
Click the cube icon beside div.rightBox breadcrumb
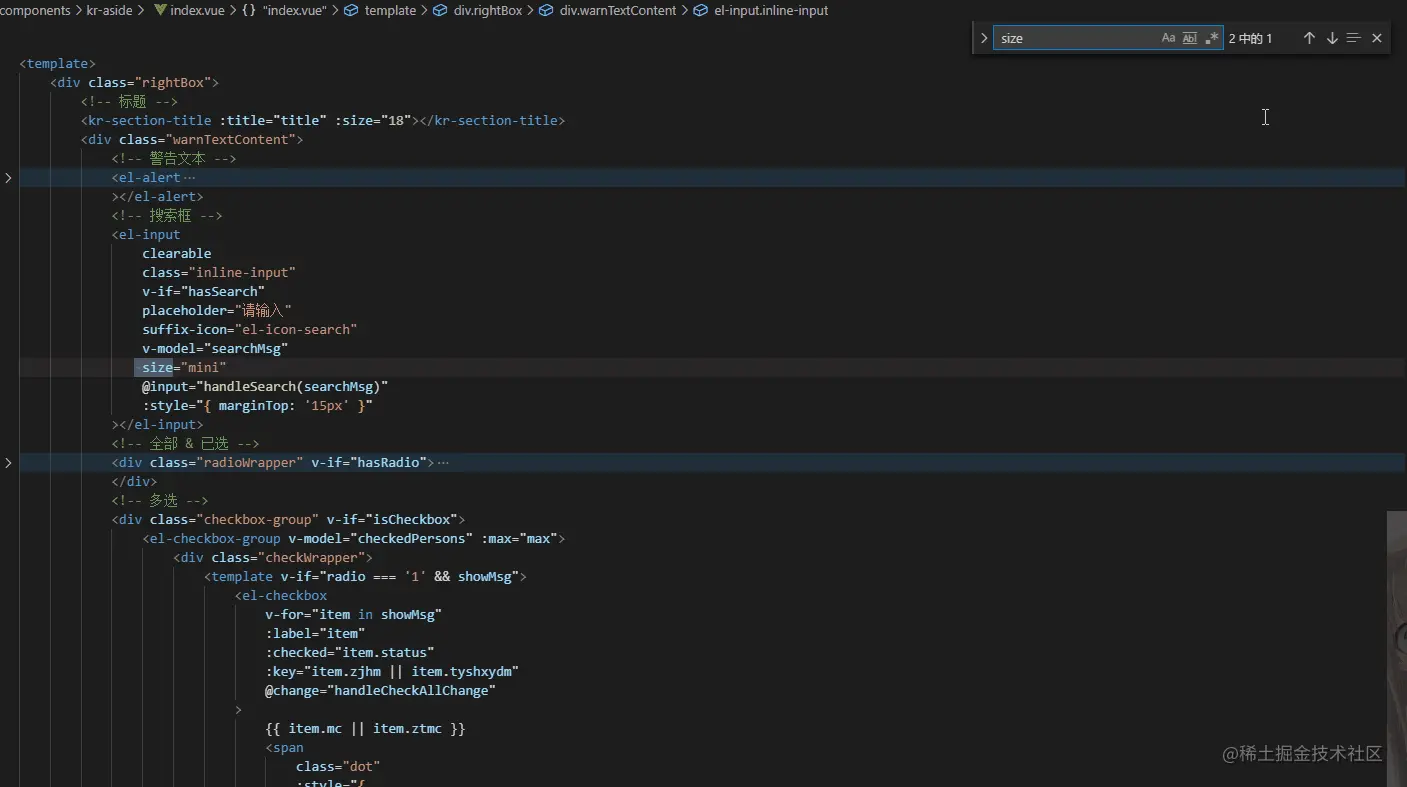click(x=440, y=10)
